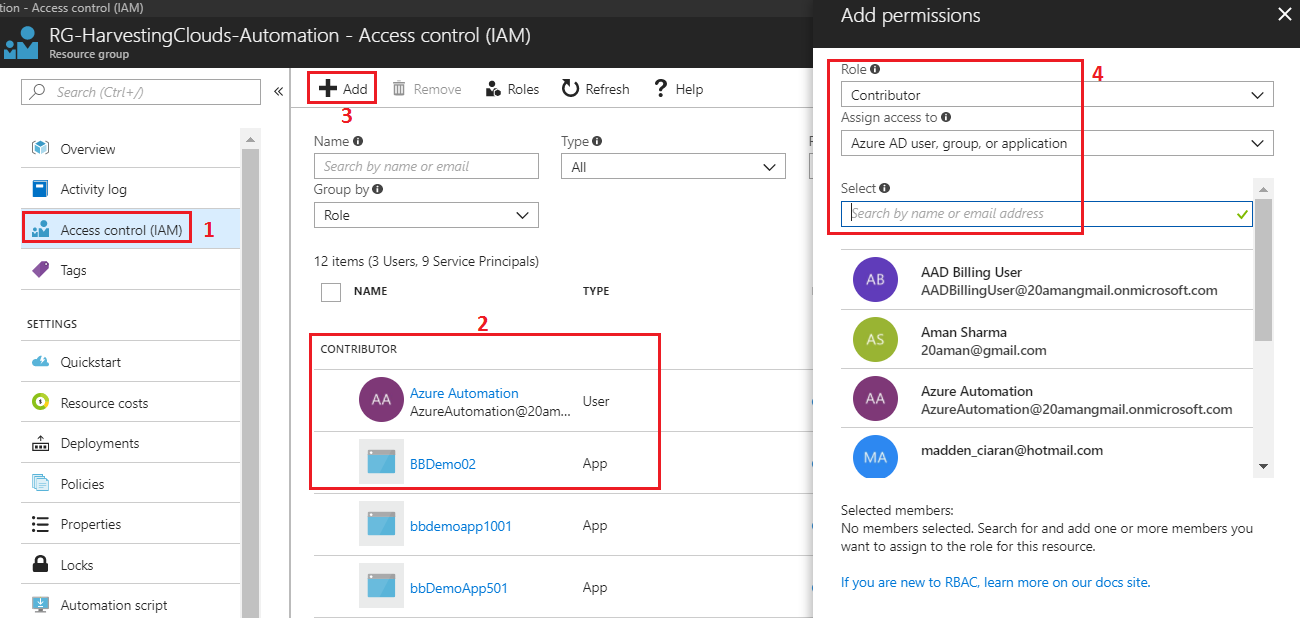
Task: Select Azure Automation in Add permissions list
Action: (1046, 399)
